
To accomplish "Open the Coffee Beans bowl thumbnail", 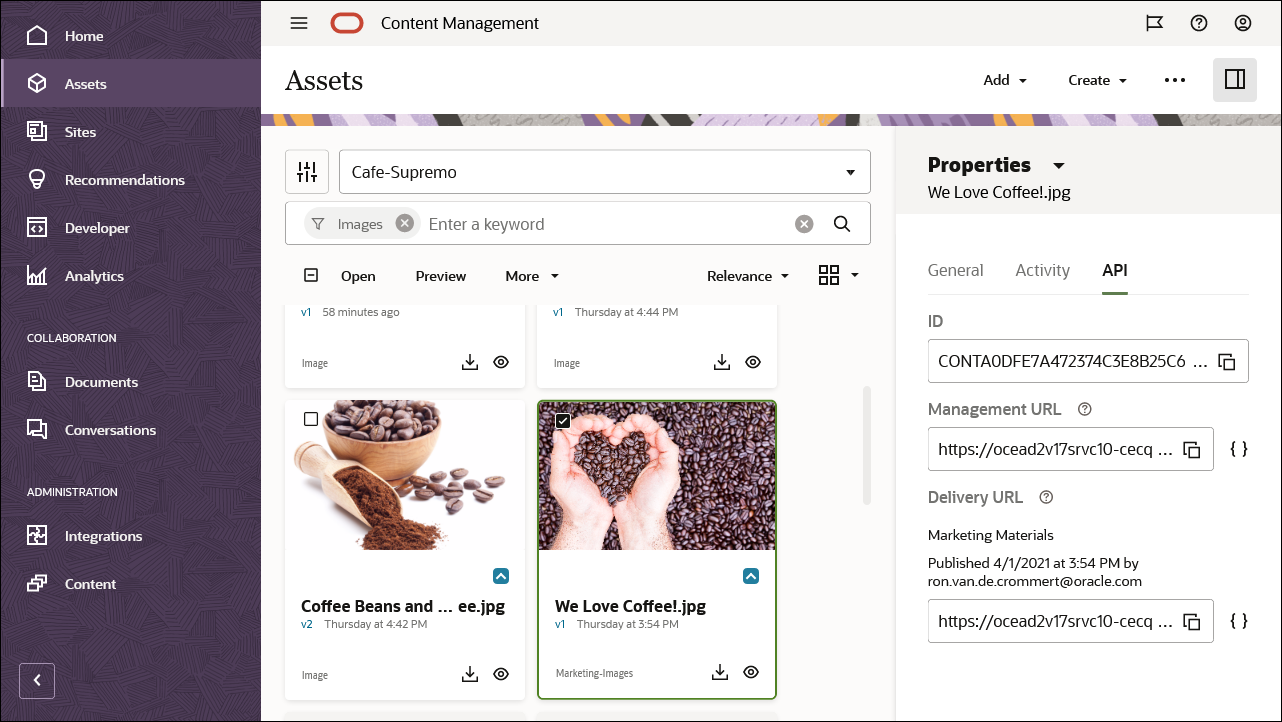I will click(x=405, y=476).
